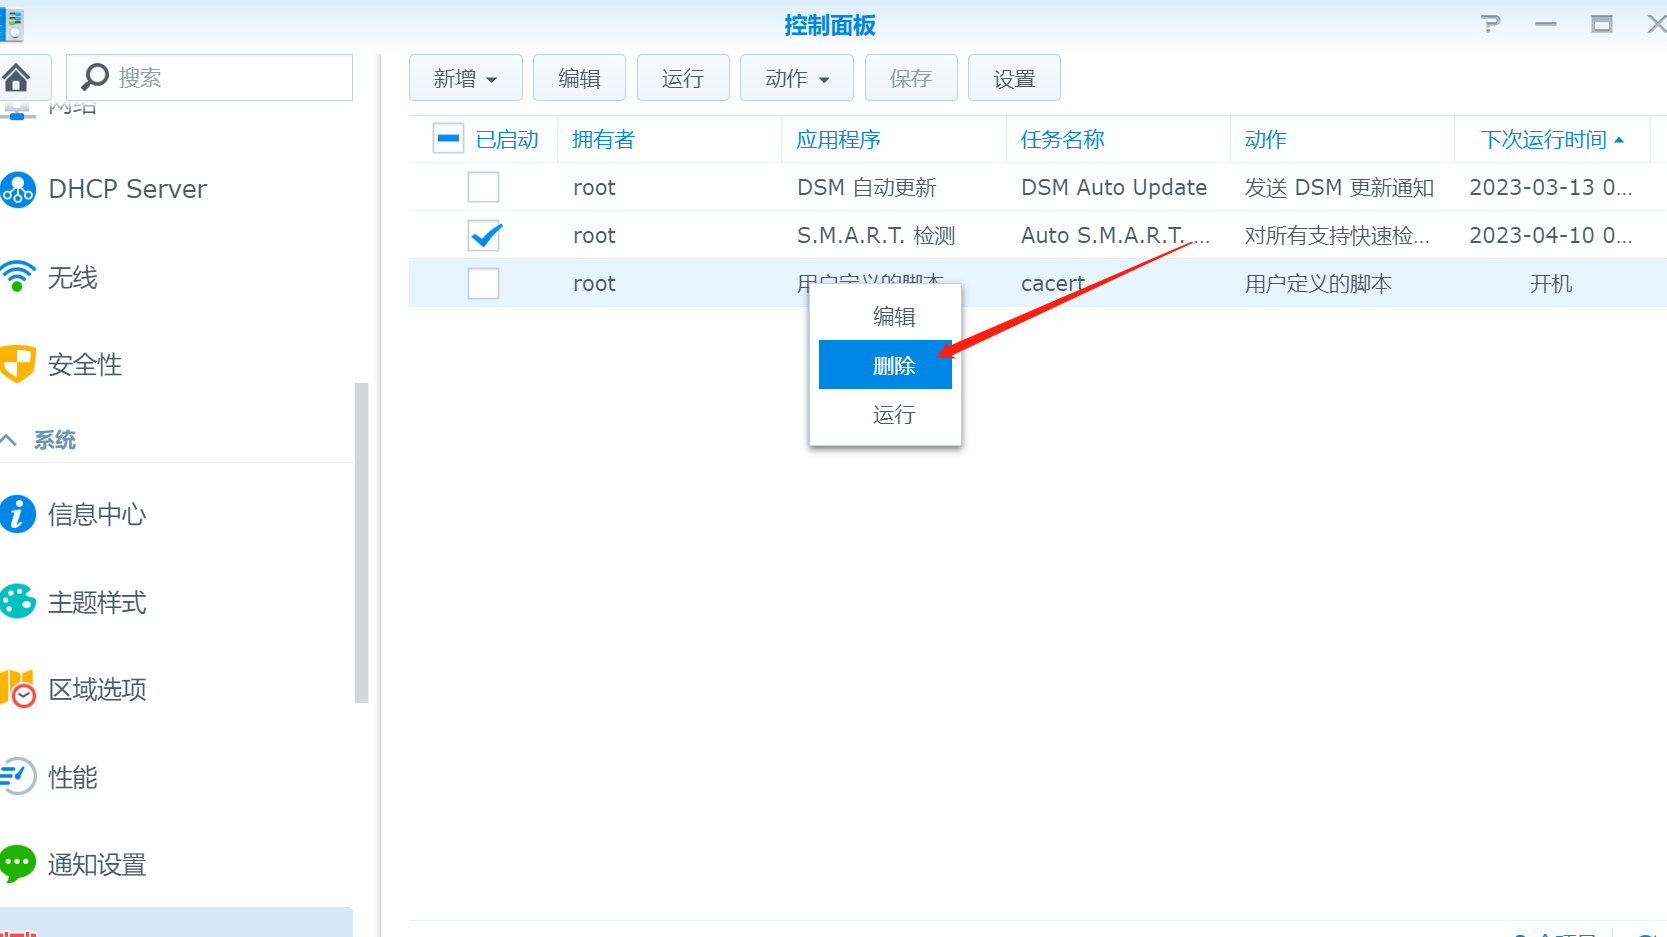Choose 删除 in the context menu
1667x937 pixels.
tap(885, 365)
